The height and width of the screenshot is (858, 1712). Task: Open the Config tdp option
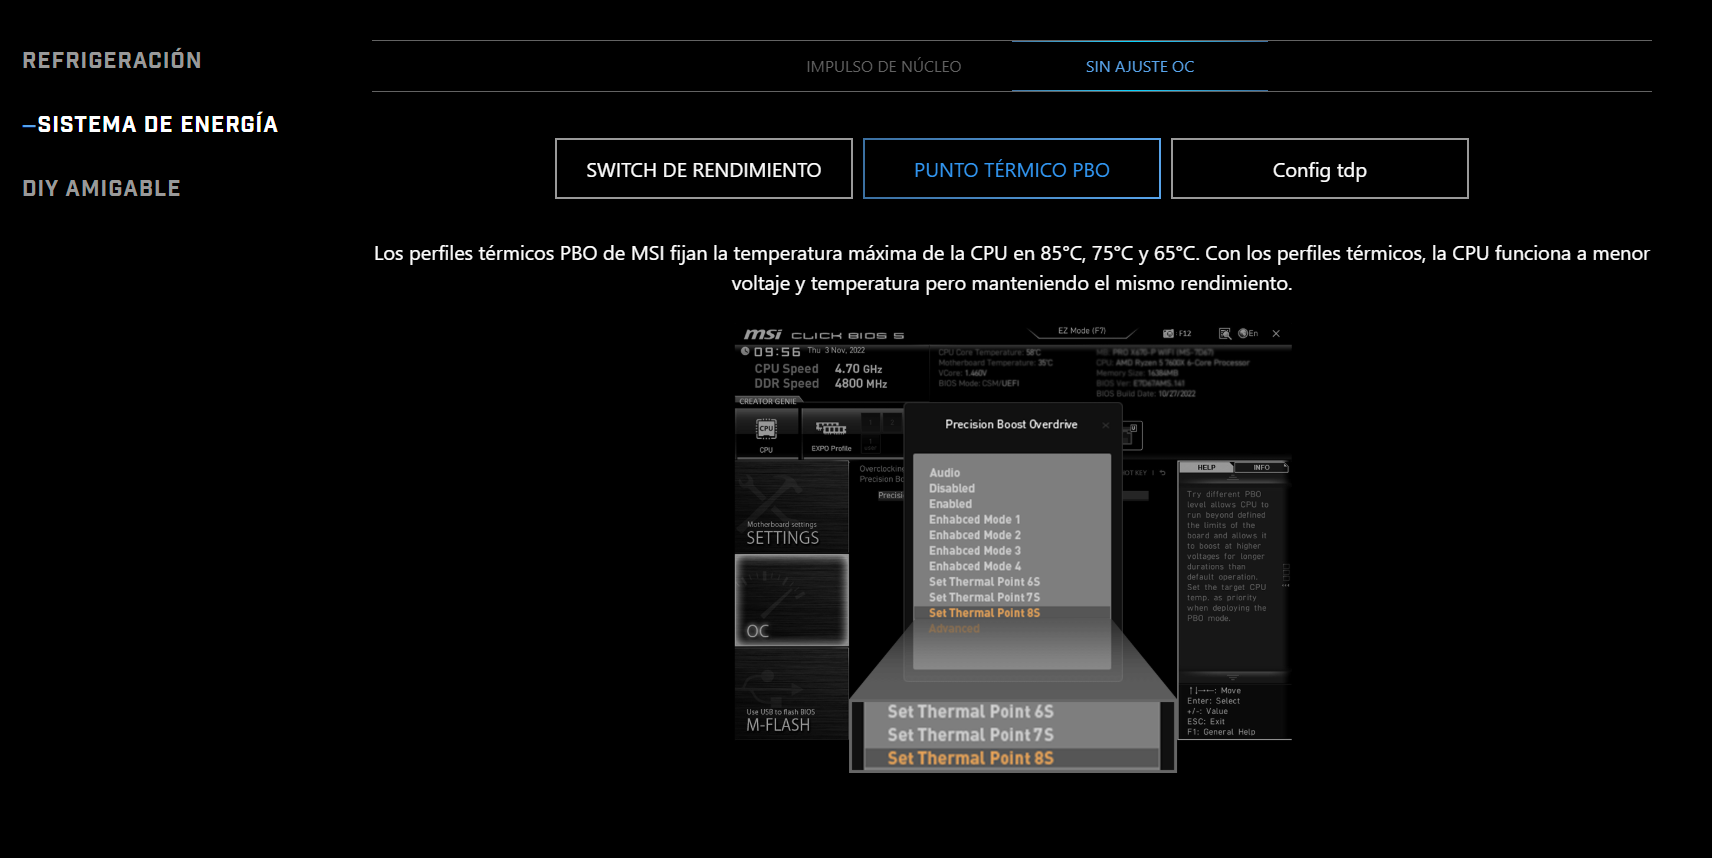pos(1319,170)
